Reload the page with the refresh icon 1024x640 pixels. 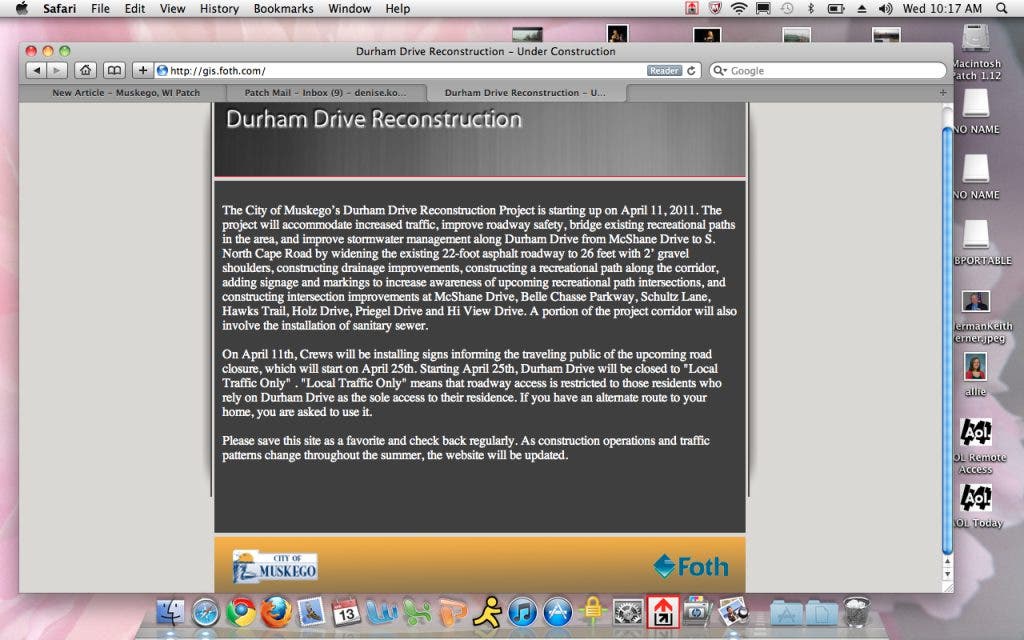692,71
